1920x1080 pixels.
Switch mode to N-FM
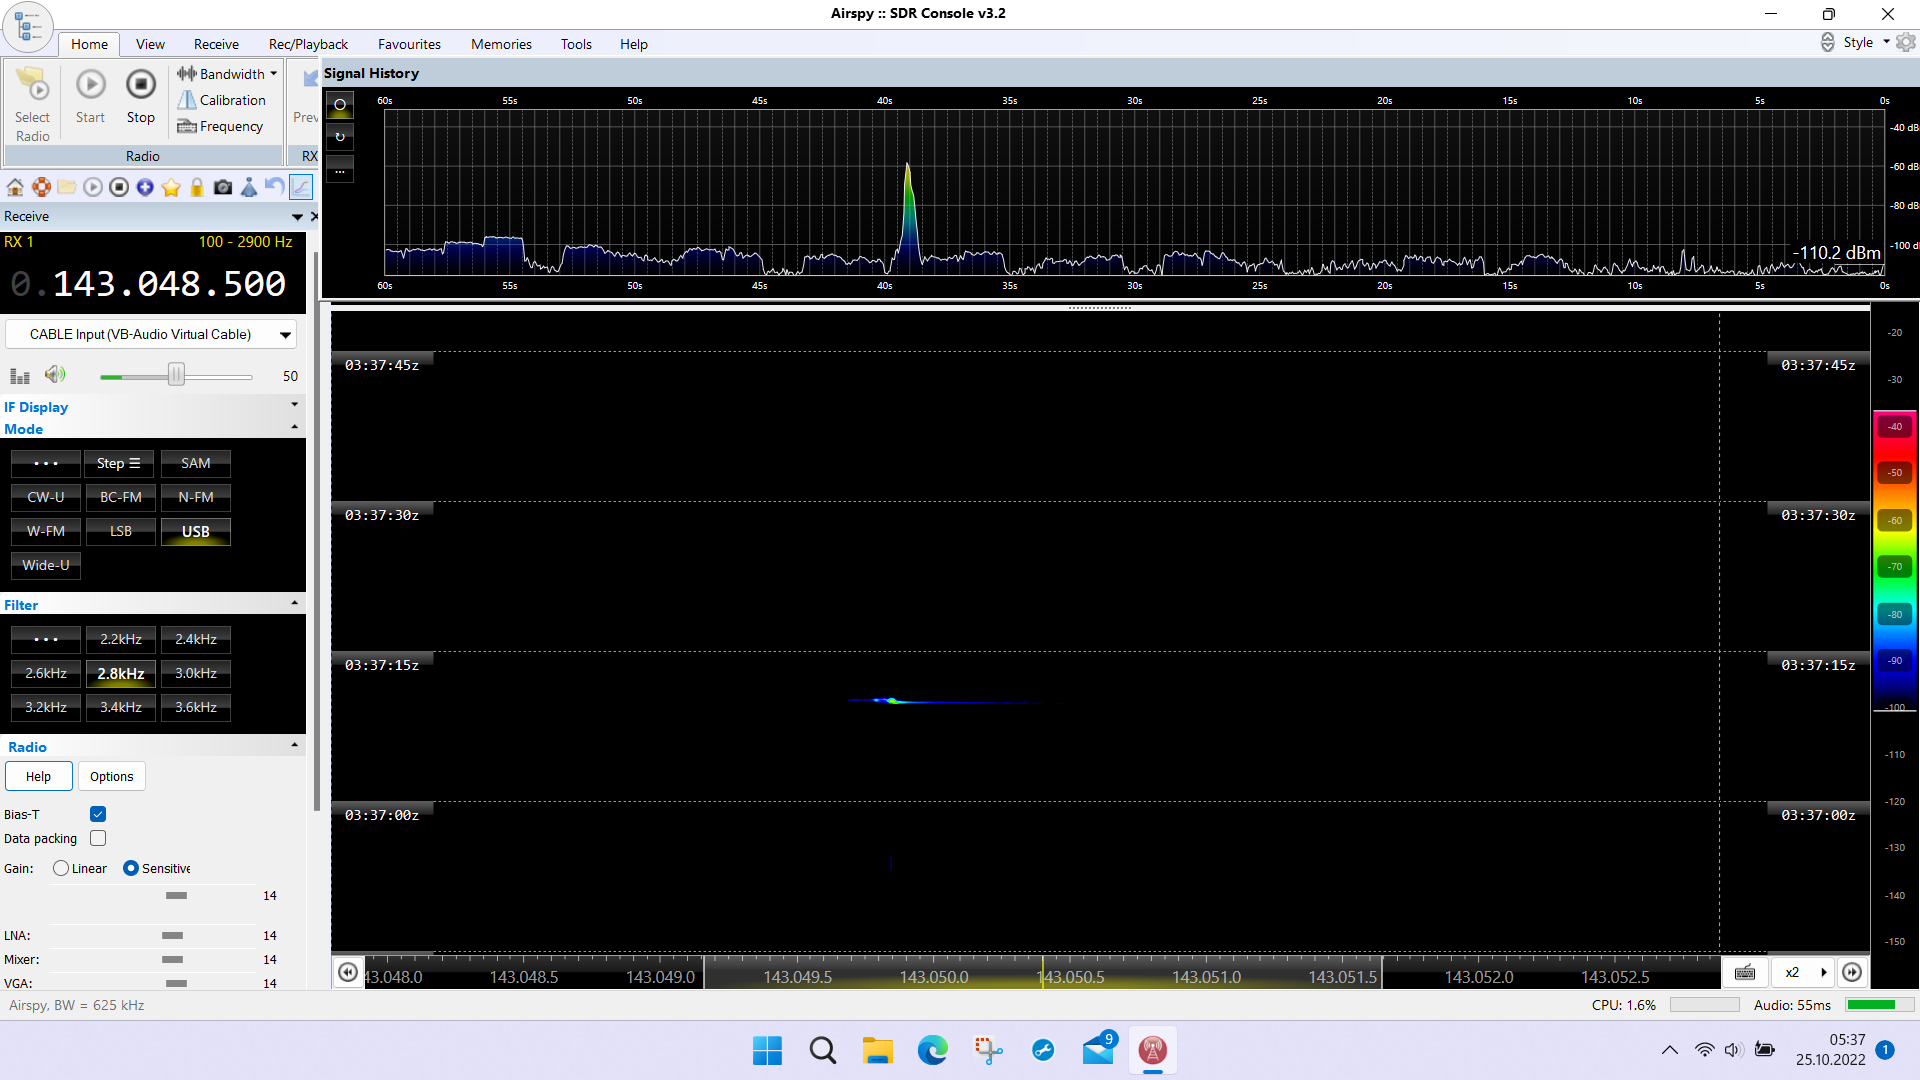pos(196,497)
